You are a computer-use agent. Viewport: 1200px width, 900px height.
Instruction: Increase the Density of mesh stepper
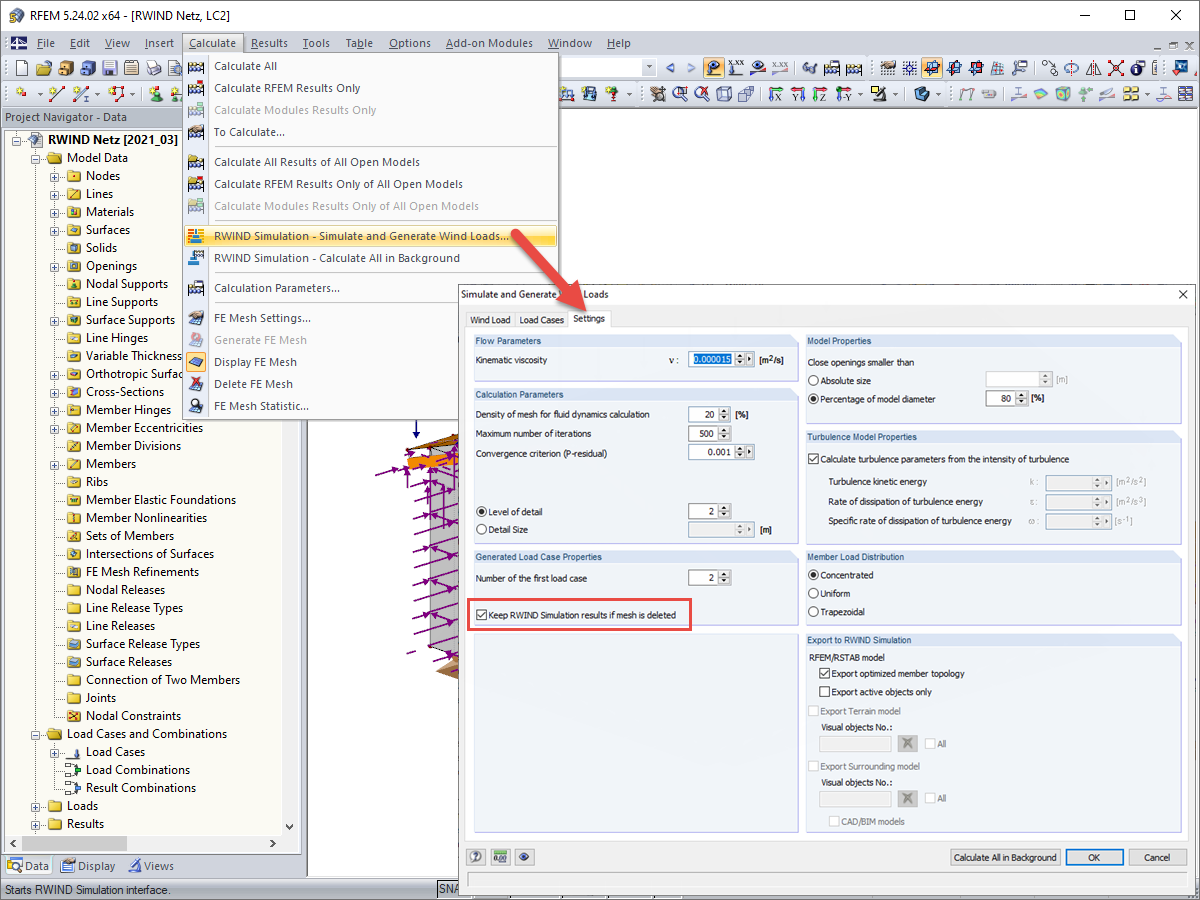[x=725, y=410]
